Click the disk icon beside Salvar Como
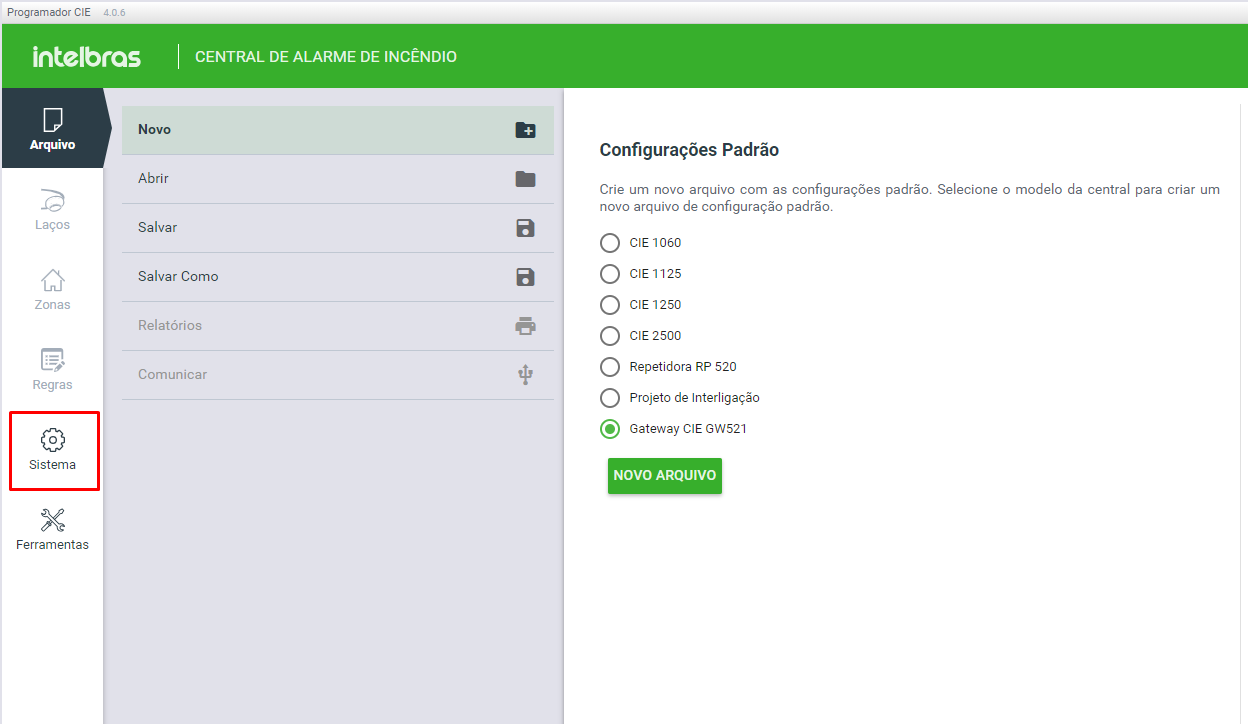The height and width of the screenshot is (724, 1248). point(525,277)
